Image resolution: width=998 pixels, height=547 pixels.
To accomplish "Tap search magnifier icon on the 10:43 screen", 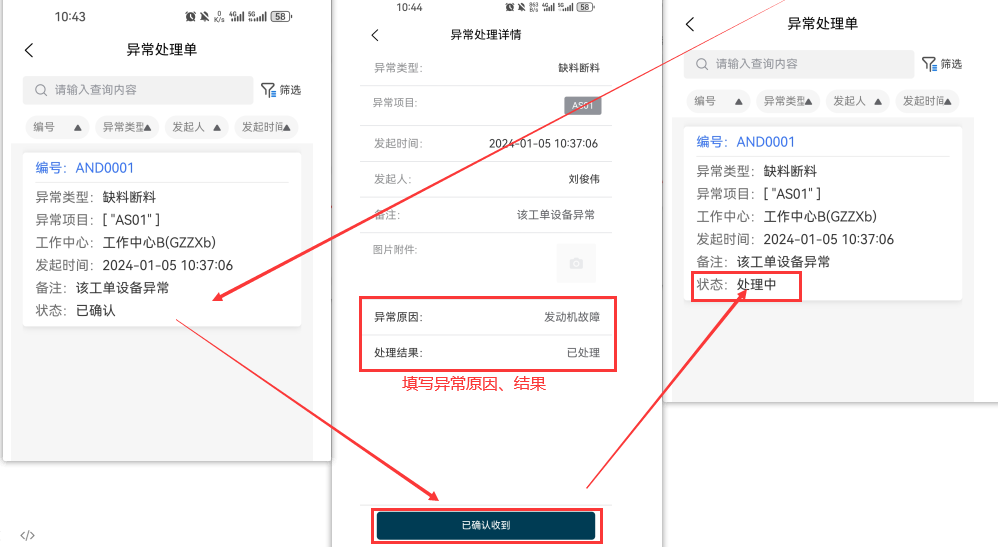I will click(x=41, y=90).
